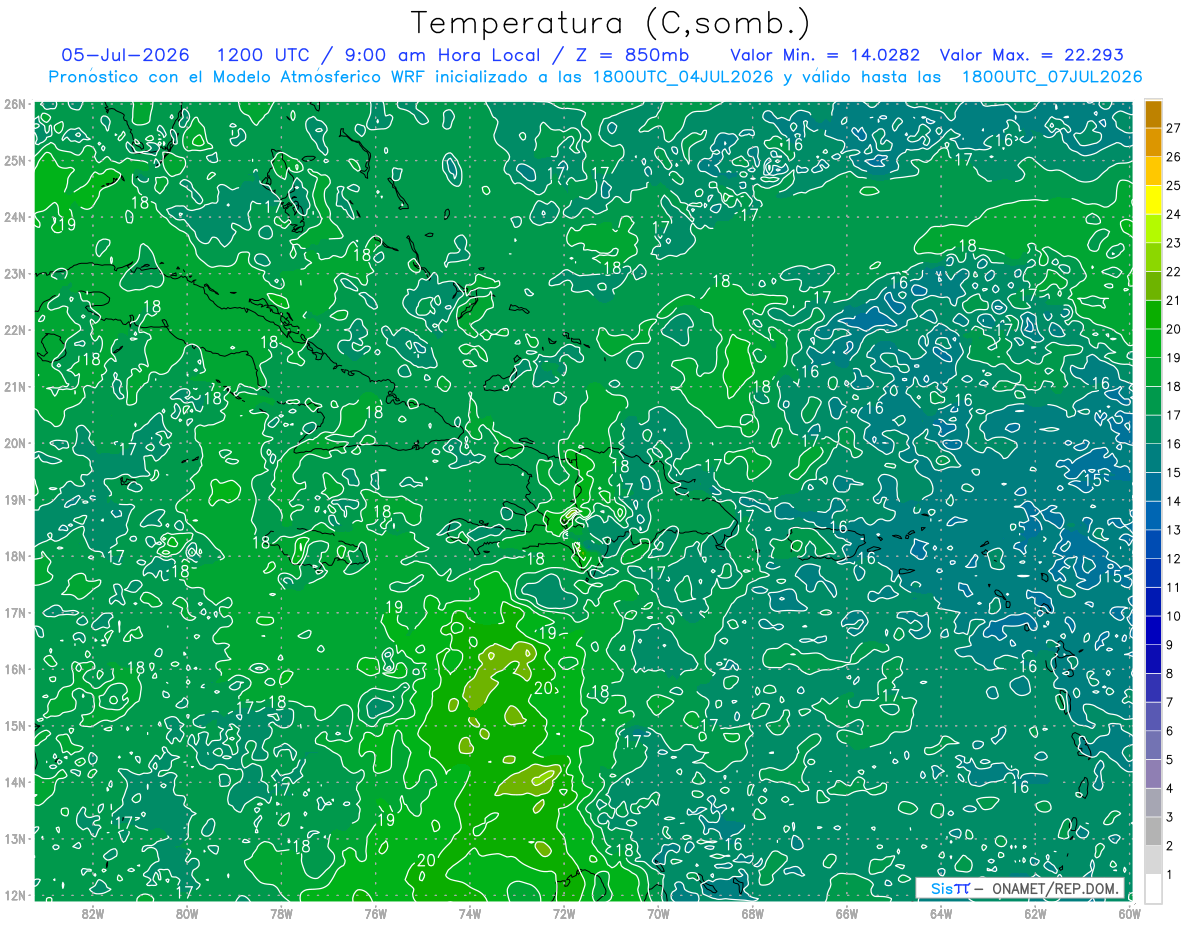Click the "66W" longitude axis label
Viewport: 1200px width, 927px height.
(x=846, y=913)
